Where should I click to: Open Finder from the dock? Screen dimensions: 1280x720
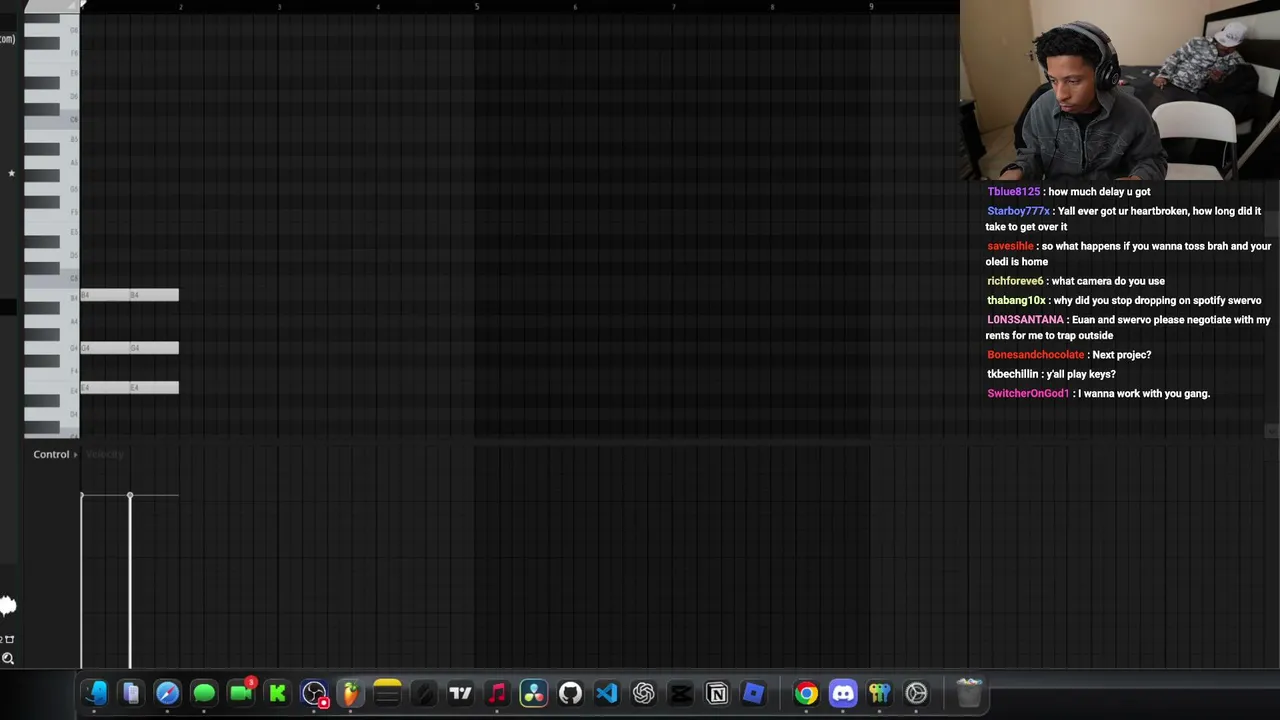95,693
